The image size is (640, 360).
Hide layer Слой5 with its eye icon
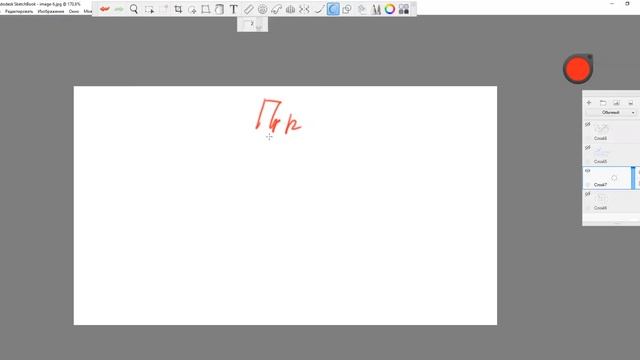click(588, 147)
